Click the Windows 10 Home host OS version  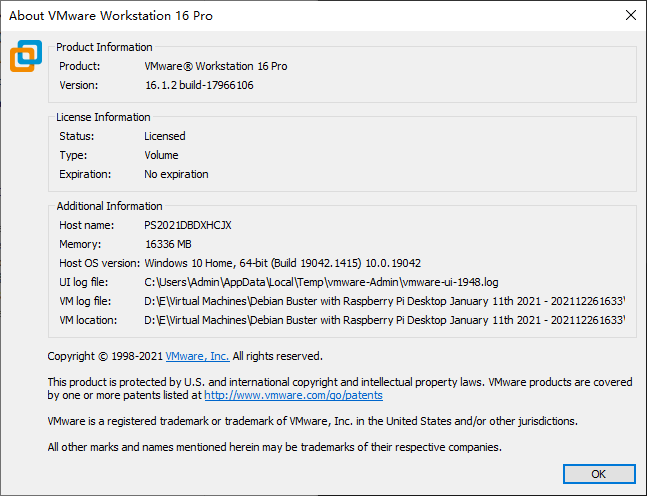pos(283,263)
